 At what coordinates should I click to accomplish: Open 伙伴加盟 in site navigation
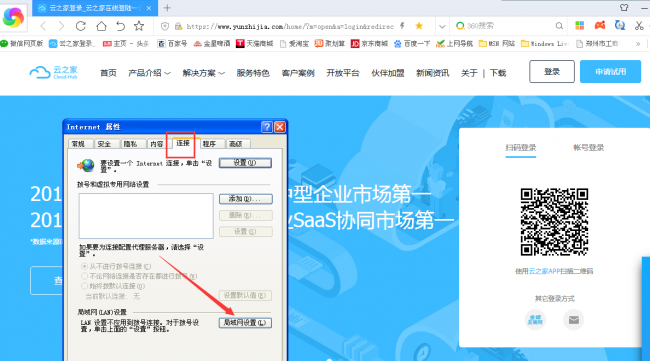388,73
